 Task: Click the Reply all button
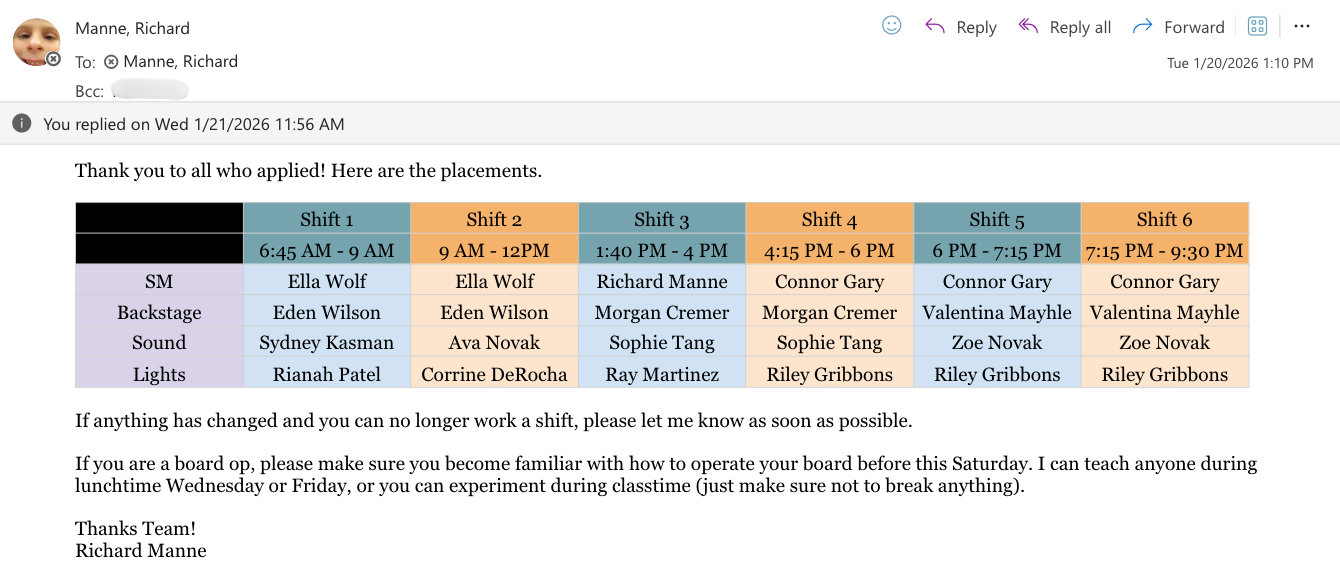(x=1065, y=27)
